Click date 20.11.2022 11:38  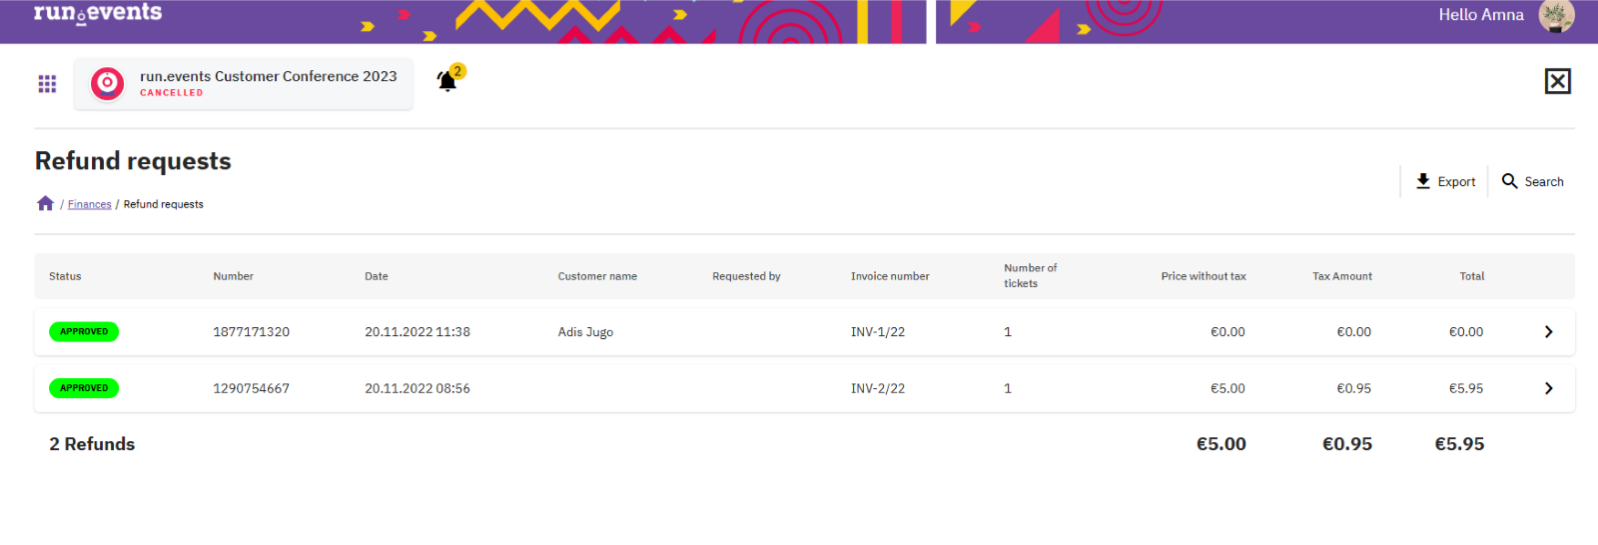coord(417,332)
